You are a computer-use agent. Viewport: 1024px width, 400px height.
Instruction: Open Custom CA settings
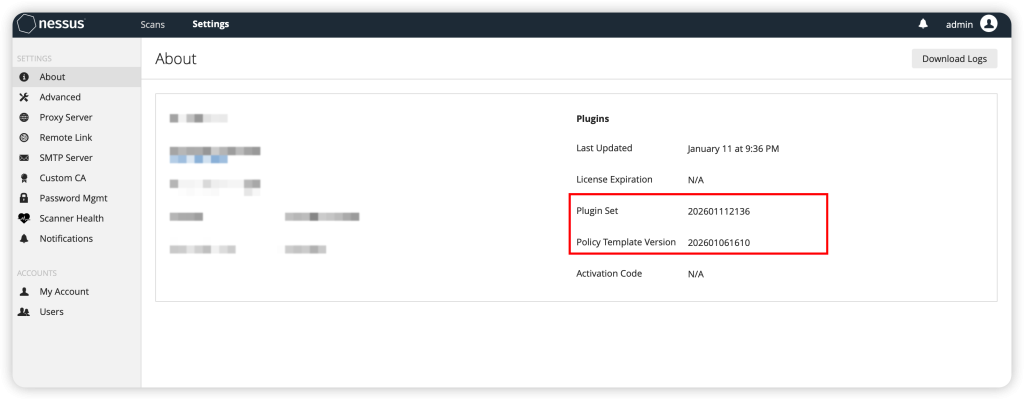pyautogui.click(x=76, y=178)
